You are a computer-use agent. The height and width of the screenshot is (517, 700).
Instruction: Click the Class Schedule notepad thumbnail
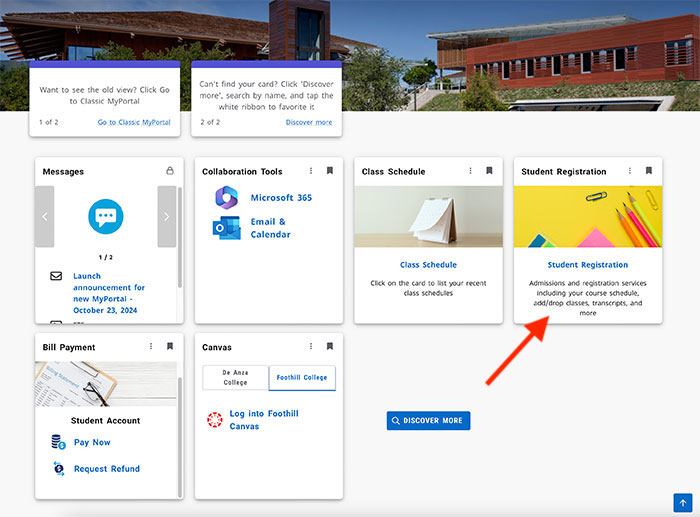pyautogui.click(x=428, y=217)
